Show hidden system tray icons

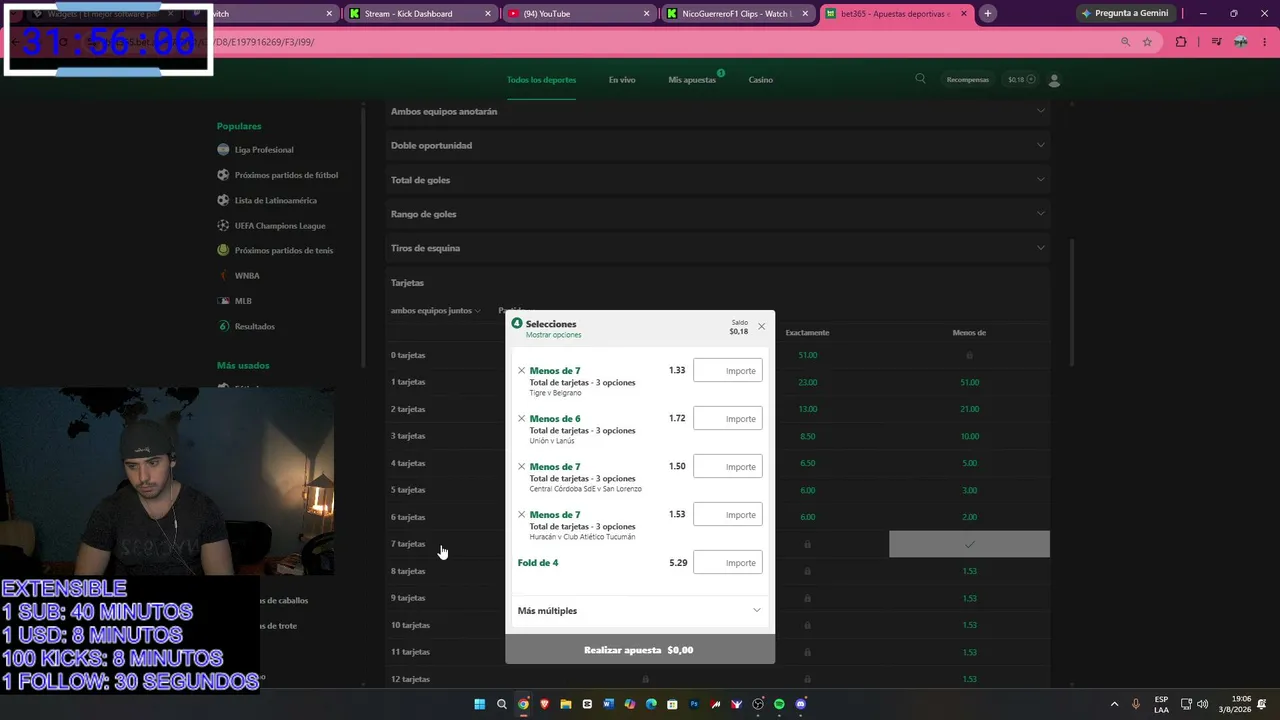(1114, 704)
